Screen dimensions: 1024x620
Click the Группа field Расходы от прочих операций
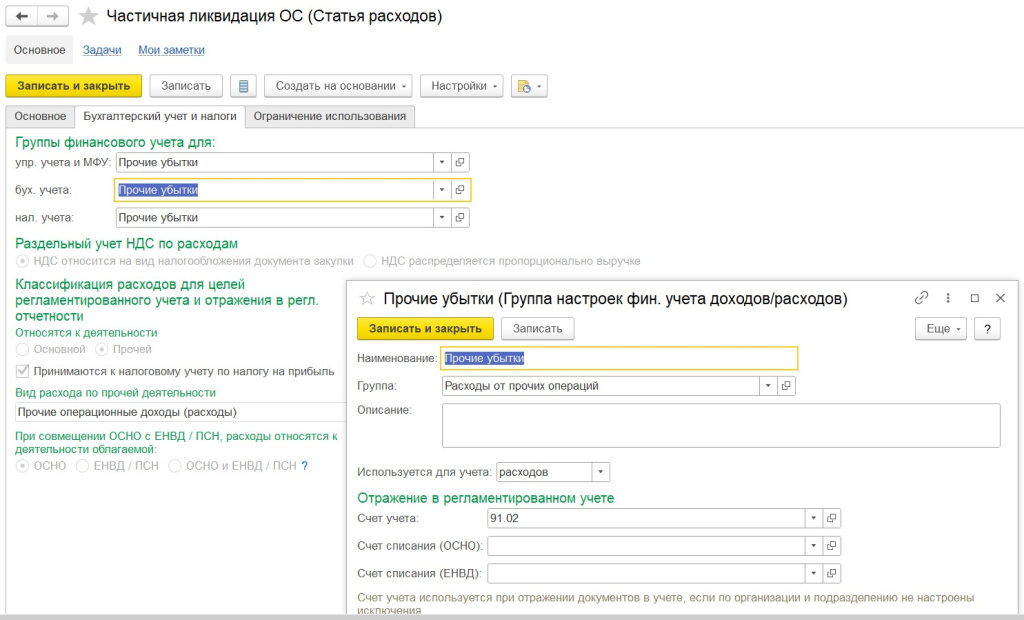(601, 385)
